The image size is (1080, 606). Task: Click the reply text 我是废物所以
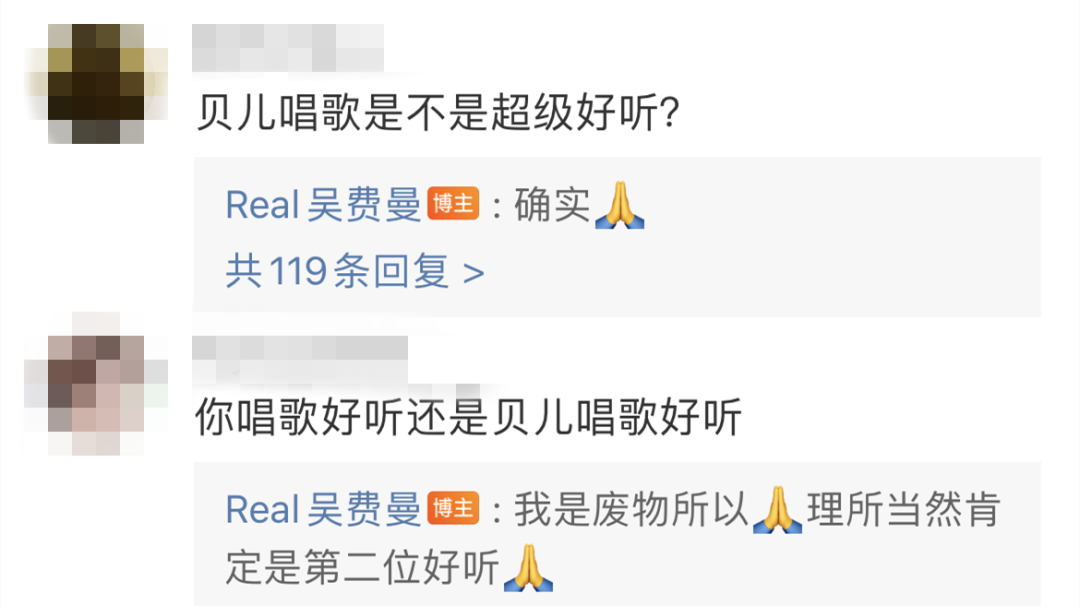point(631,510)
